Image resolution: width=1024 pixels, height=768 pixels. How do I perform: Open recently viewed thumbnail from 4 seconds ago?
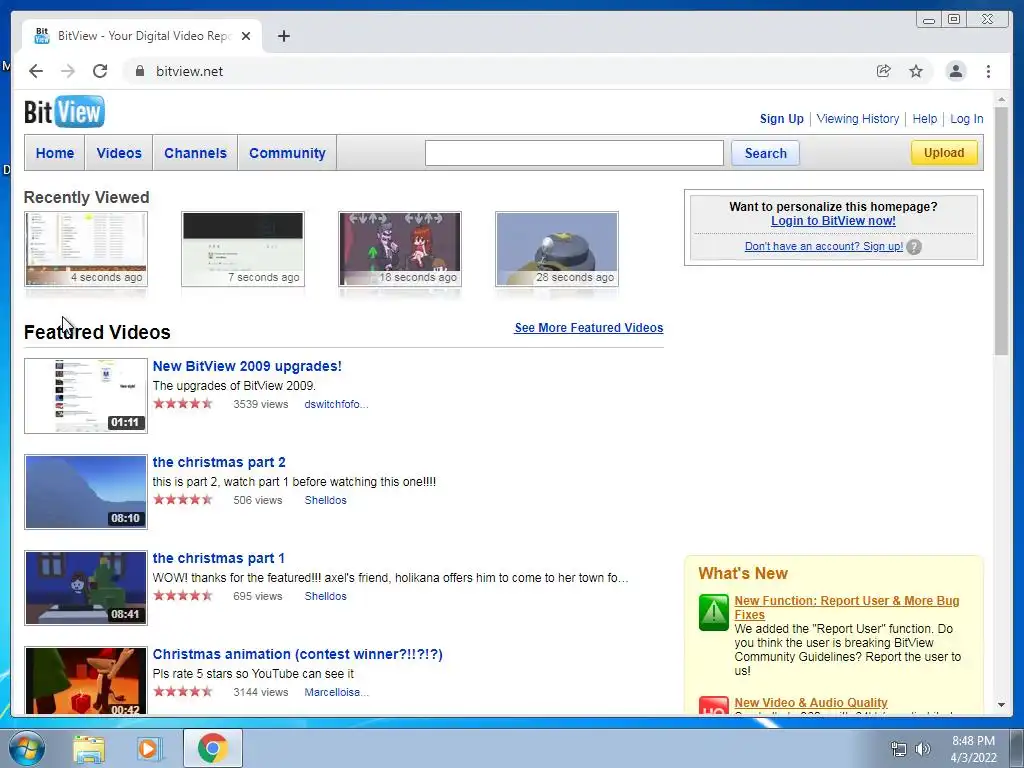pyautogui.click(x=86, y=249)
